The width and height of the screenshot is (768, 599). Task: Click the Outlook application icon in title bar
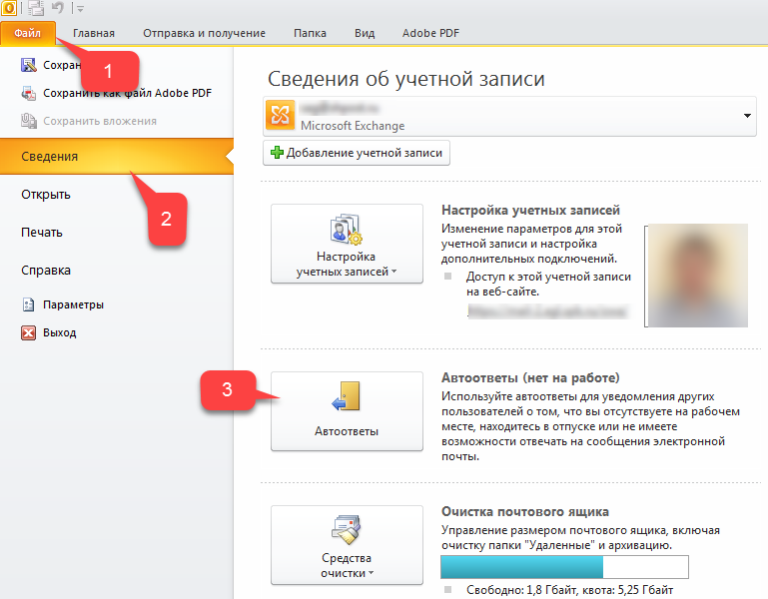pyautogui.click(x=8, y=7)
